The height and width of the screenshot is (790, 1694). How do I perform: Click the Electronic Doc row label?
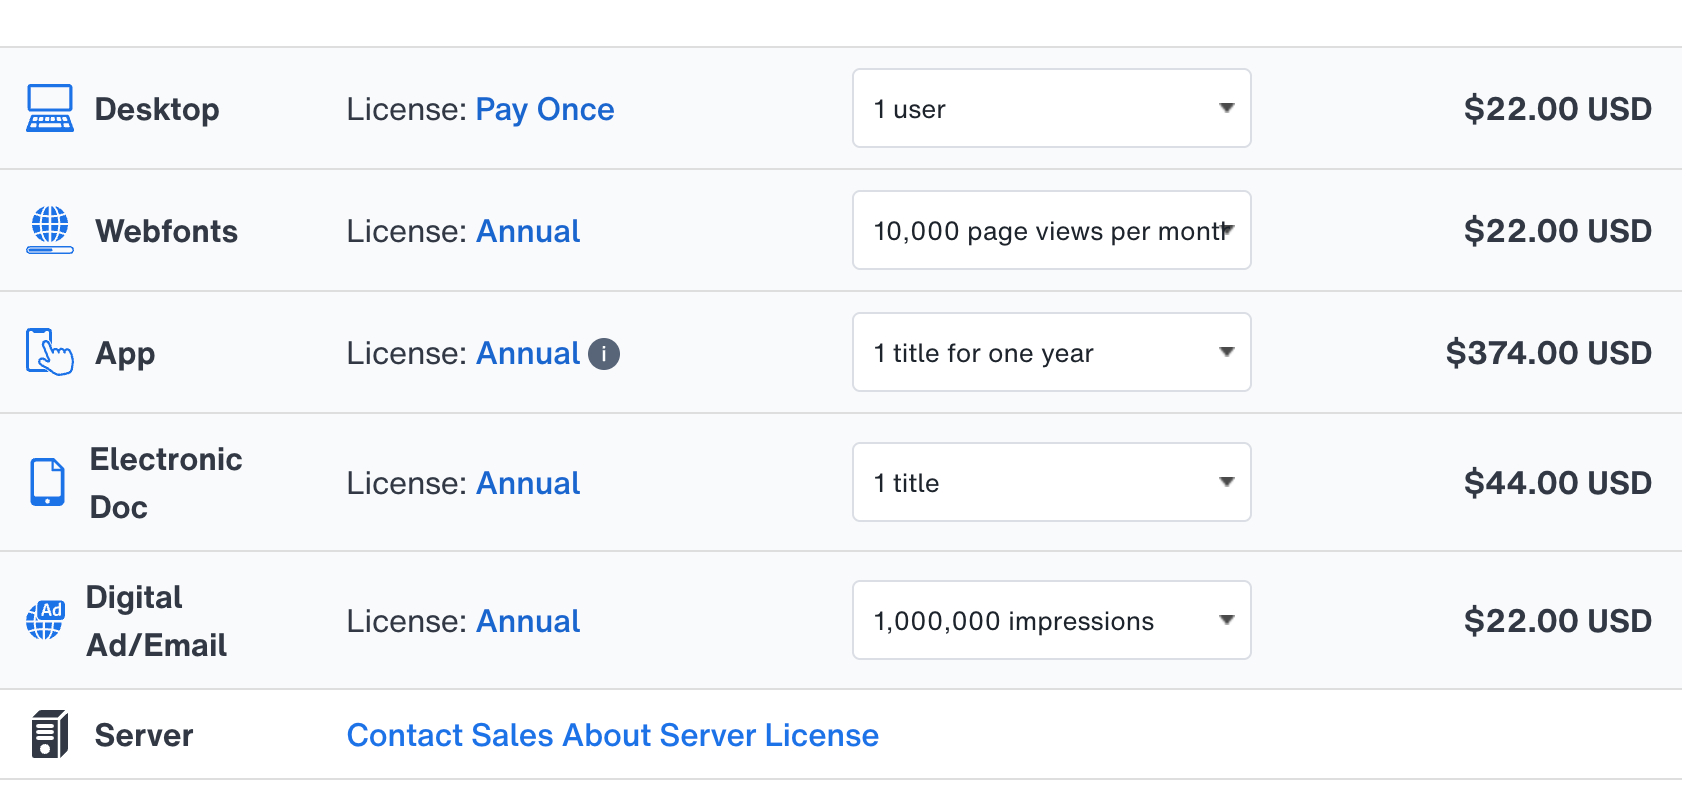(x=165, y=483)
